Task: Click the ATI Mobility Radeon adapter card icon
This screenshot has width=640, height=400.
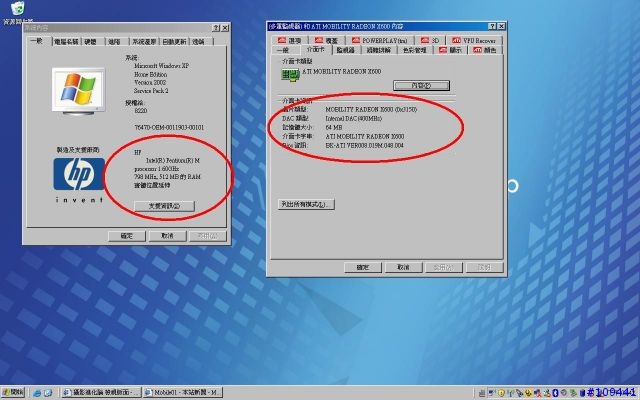Action: click(x=290, y=75)
